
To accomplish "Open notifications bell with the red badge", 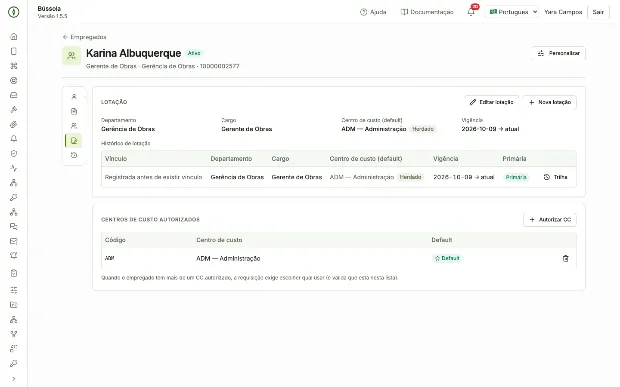I will (471, 12).
